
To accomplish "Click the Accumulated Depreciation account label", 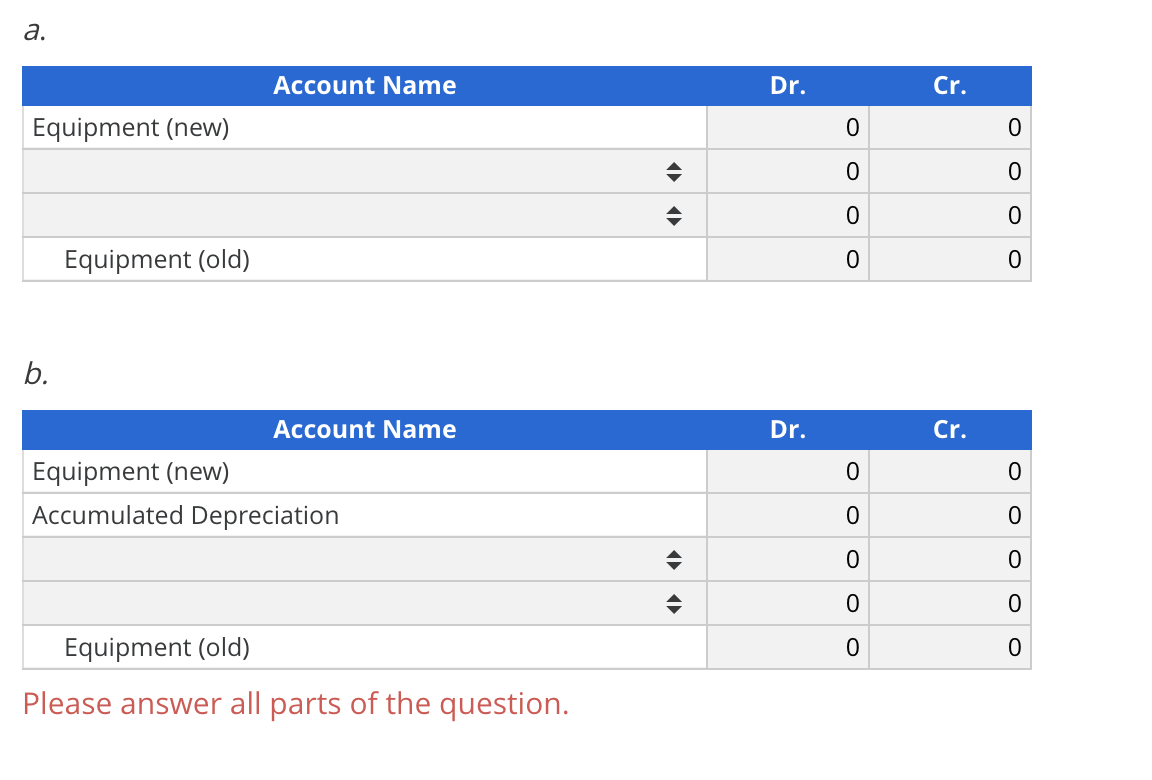I will tap(185, 515).
